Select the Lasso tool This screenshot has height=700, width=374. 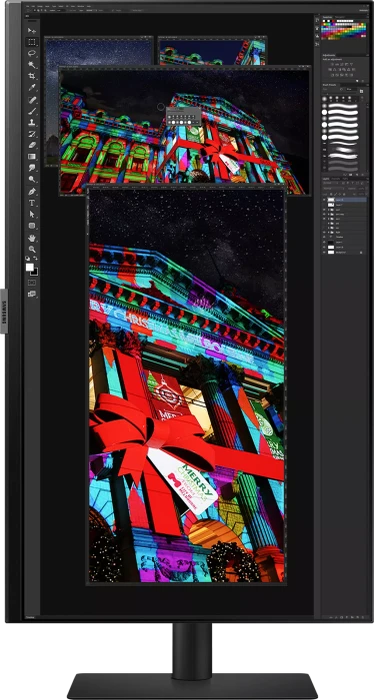tap(32, 54)
